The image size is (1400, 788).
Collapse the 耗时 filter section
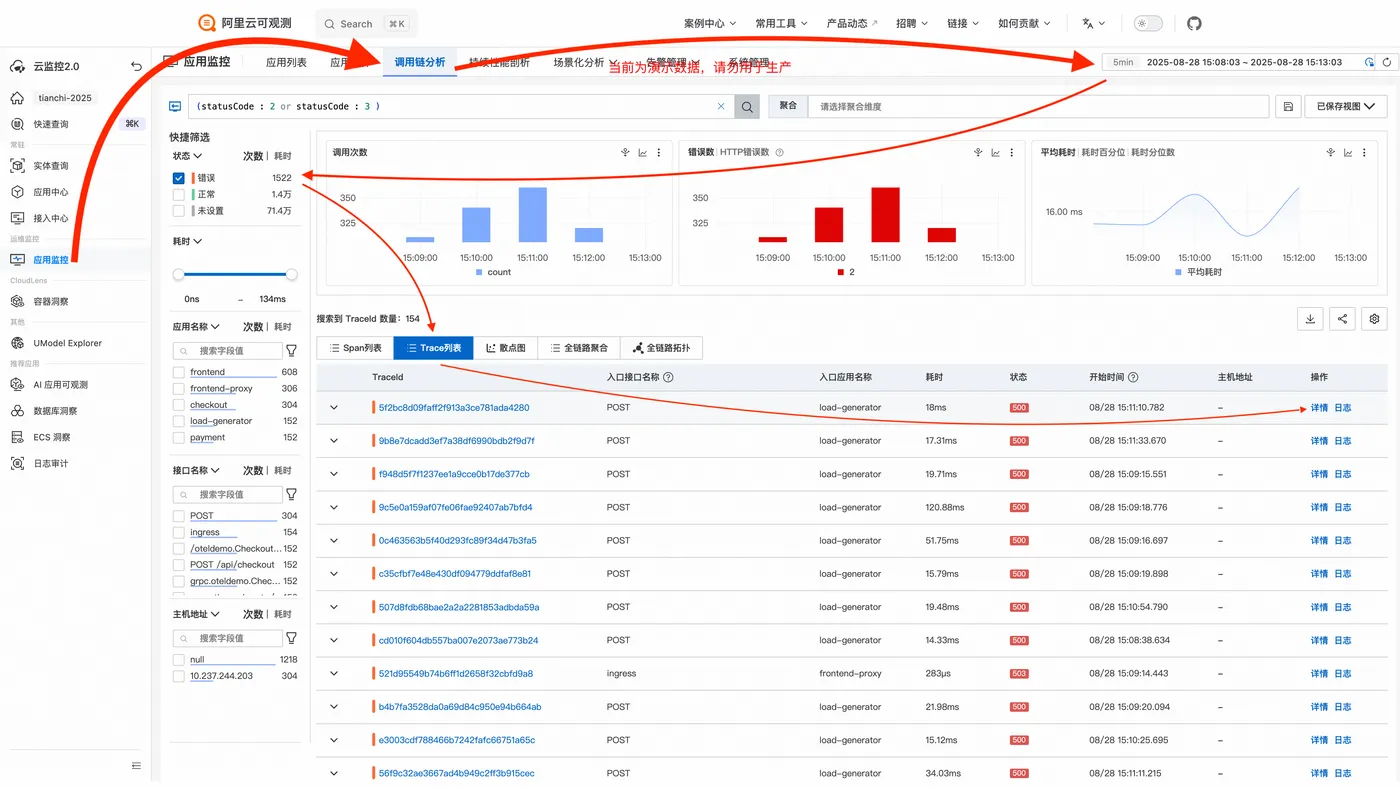click(187, 241)
